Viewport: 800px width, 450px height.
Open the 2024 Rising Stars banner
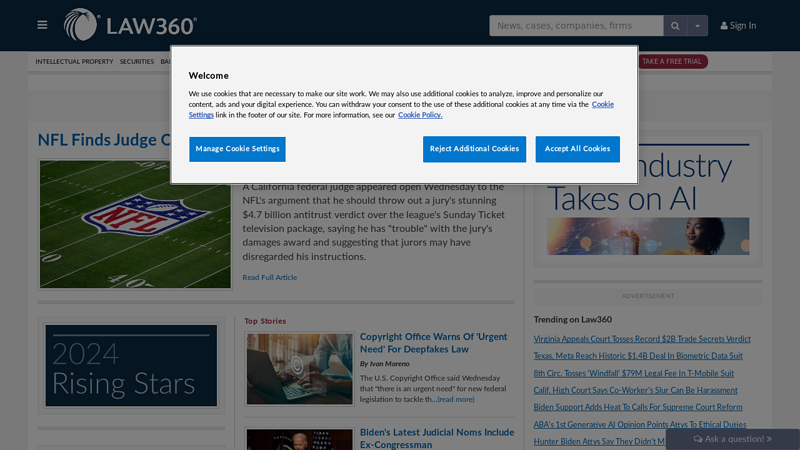coord(131,365)
